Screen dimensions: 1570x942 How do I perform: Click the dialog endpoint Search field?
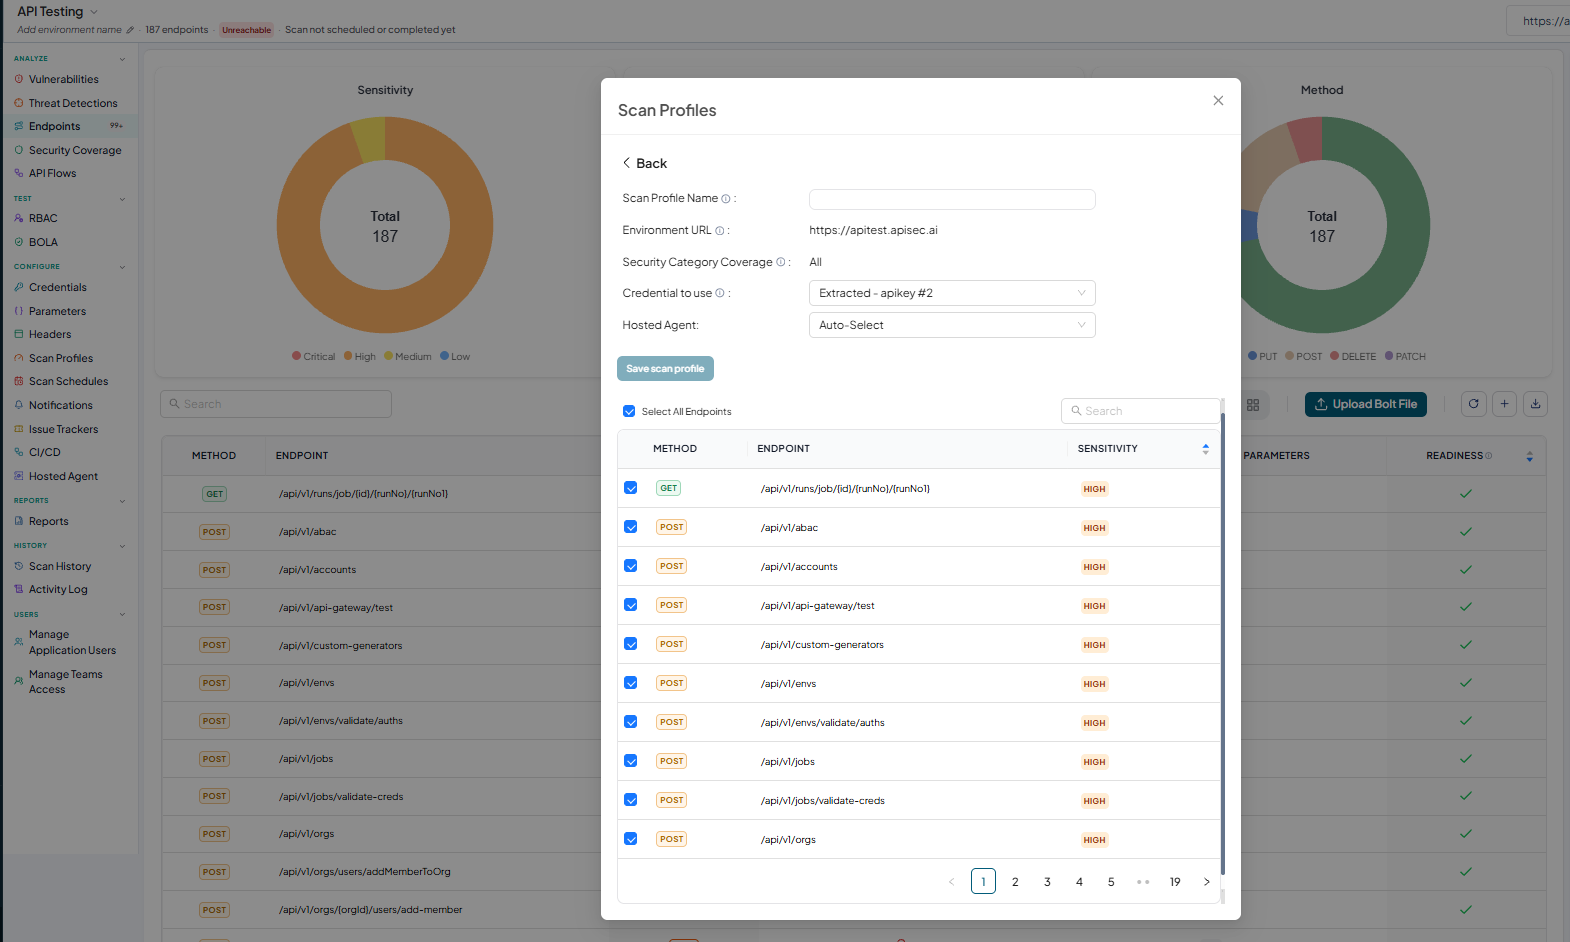pyautogui.click(x=1140, y=411)
